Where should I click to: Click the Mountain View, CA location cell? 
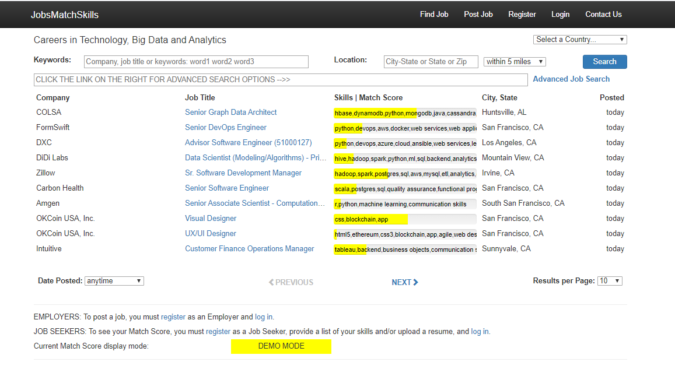513,158
